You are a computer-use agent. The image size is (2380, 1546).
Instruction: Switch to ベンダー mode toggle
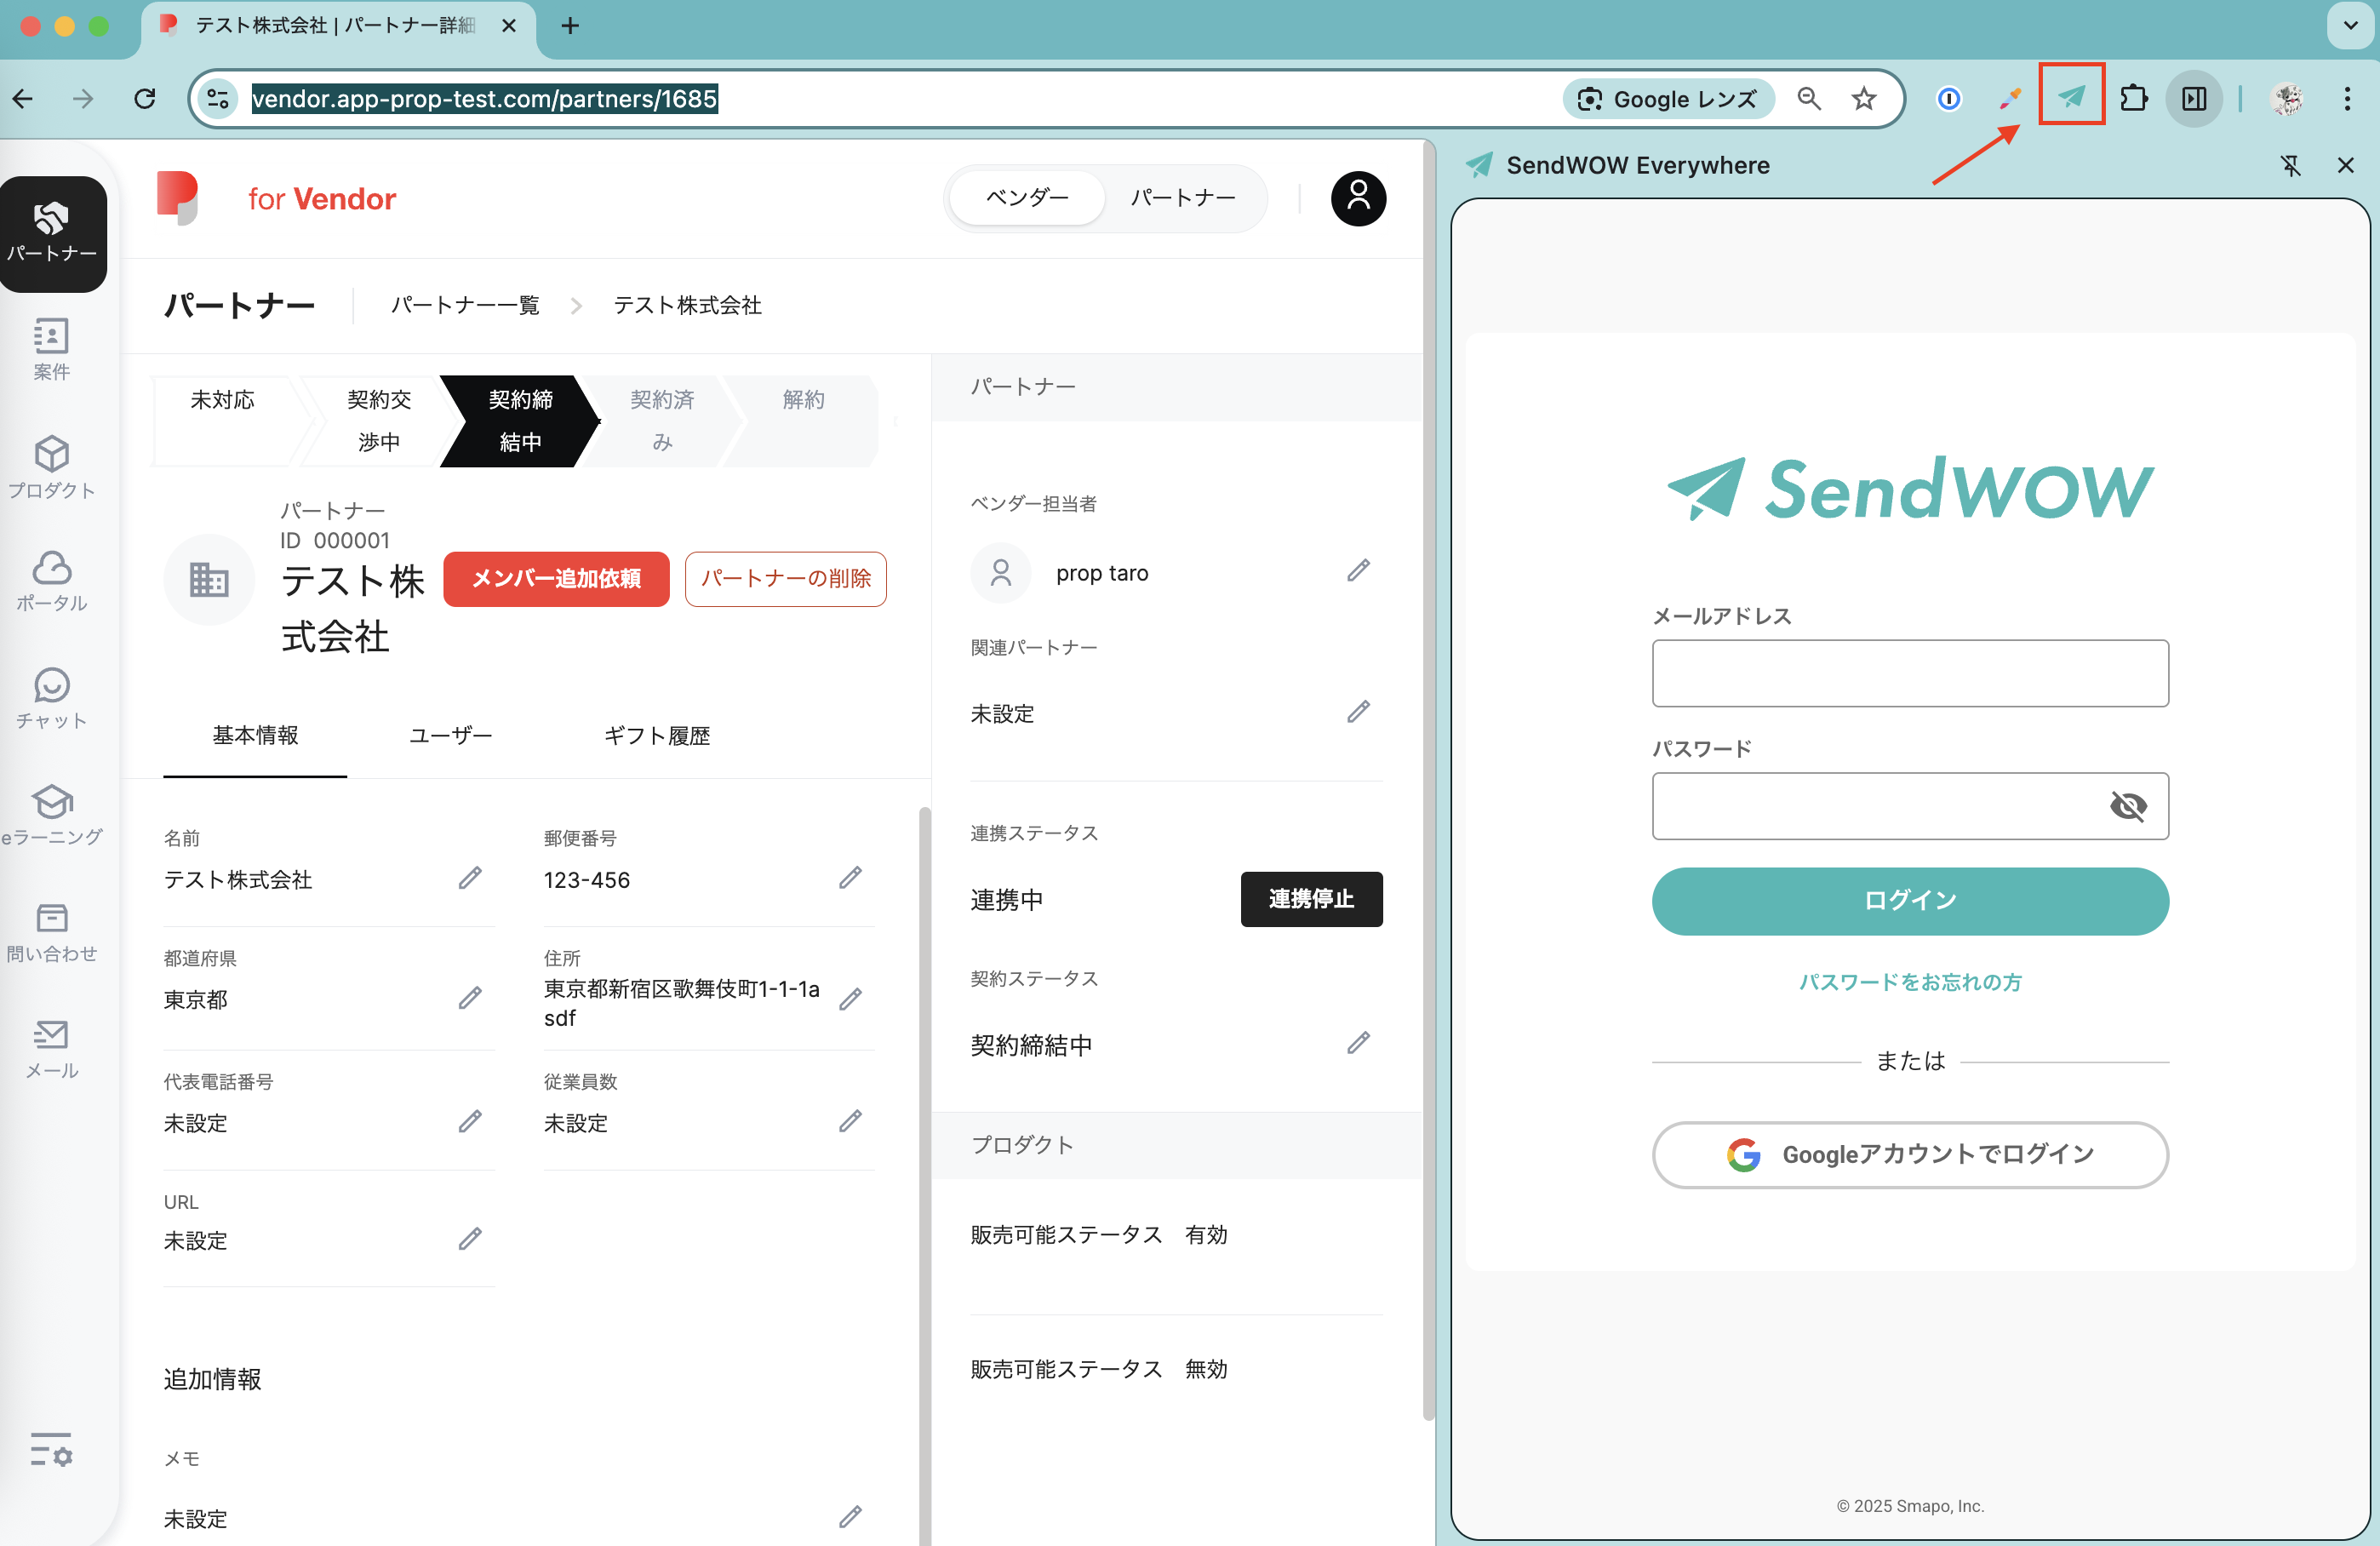click(1026, 198)
